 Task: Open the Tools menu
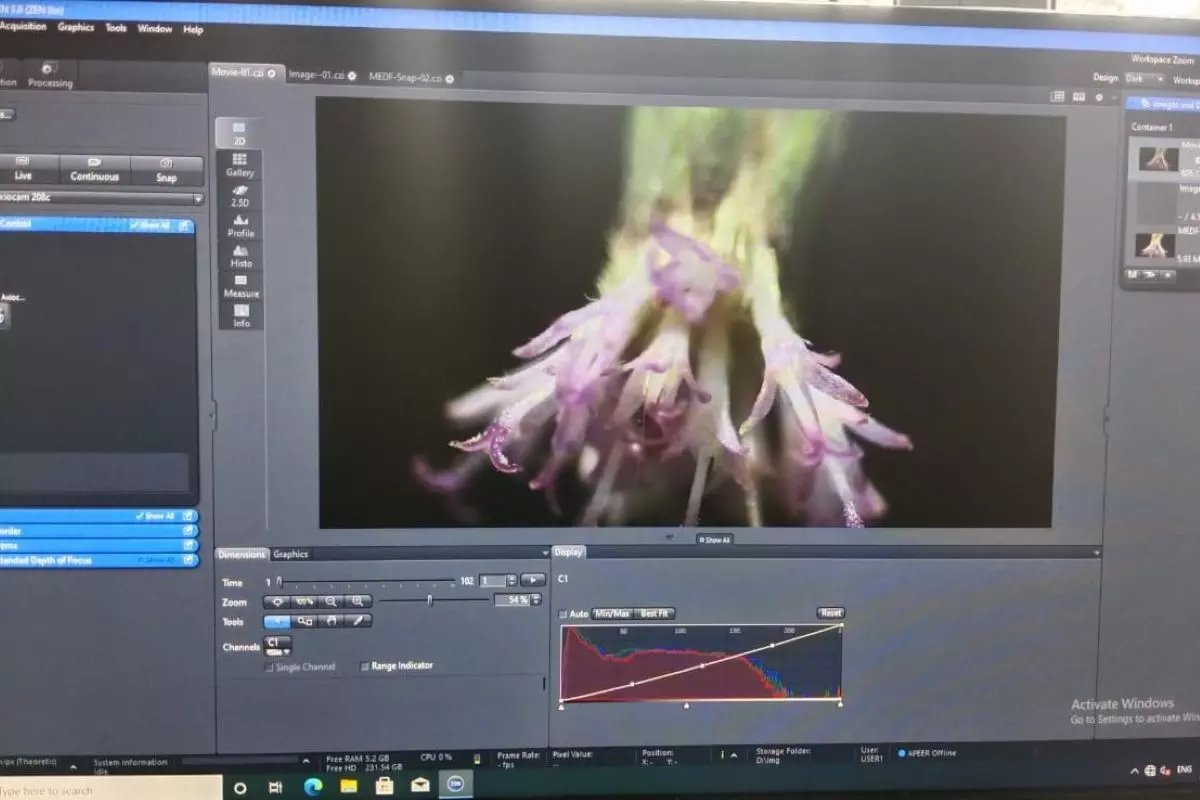[x=116, y=28]
